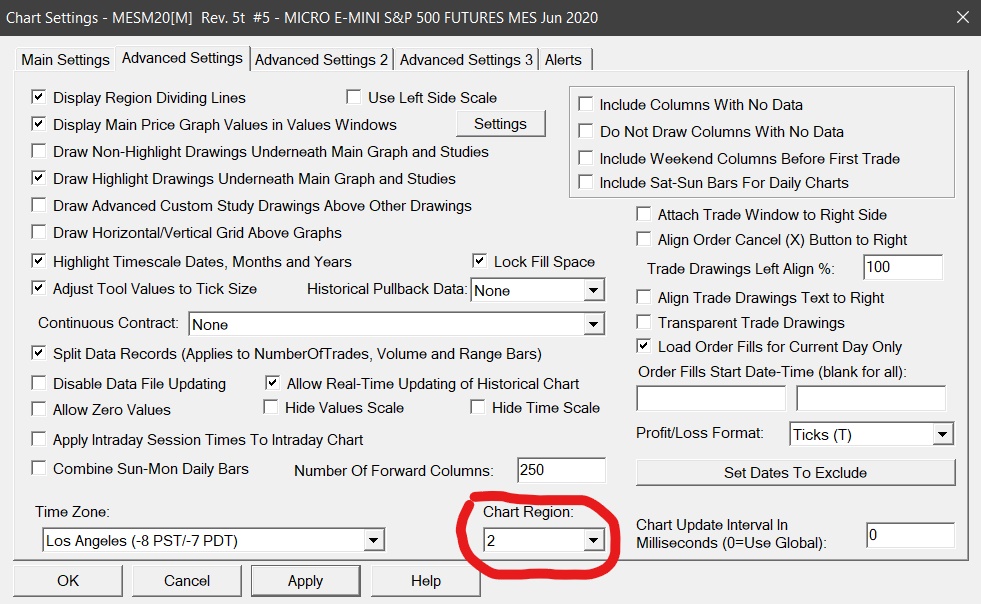The image size is (981, 604).
Task: Switch to the Alerts tab
Action: [x=563, y=59]
